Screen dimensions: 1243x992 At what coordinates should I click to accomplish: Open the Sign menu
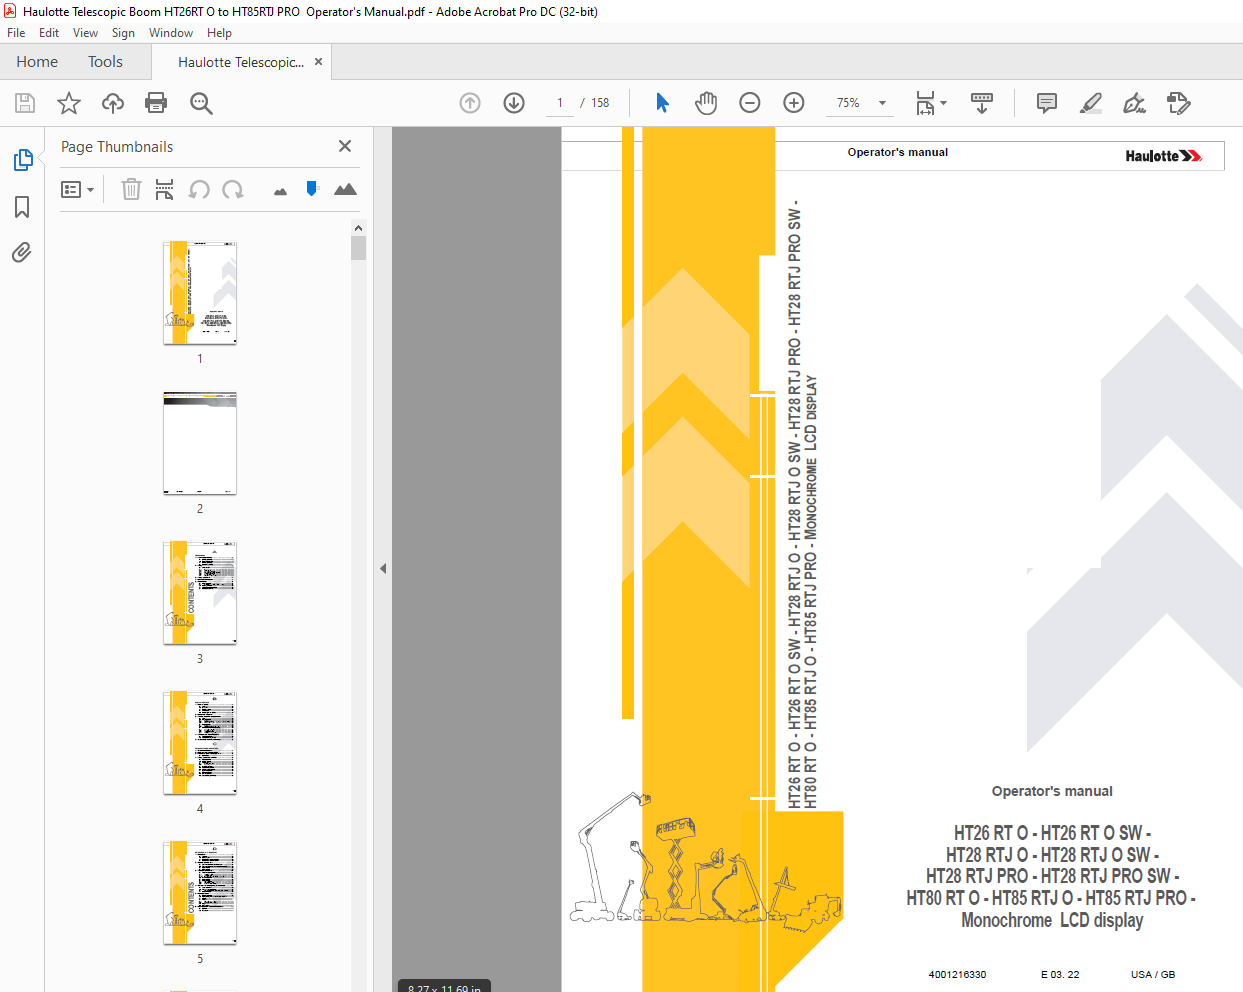(x=123, y=33)
